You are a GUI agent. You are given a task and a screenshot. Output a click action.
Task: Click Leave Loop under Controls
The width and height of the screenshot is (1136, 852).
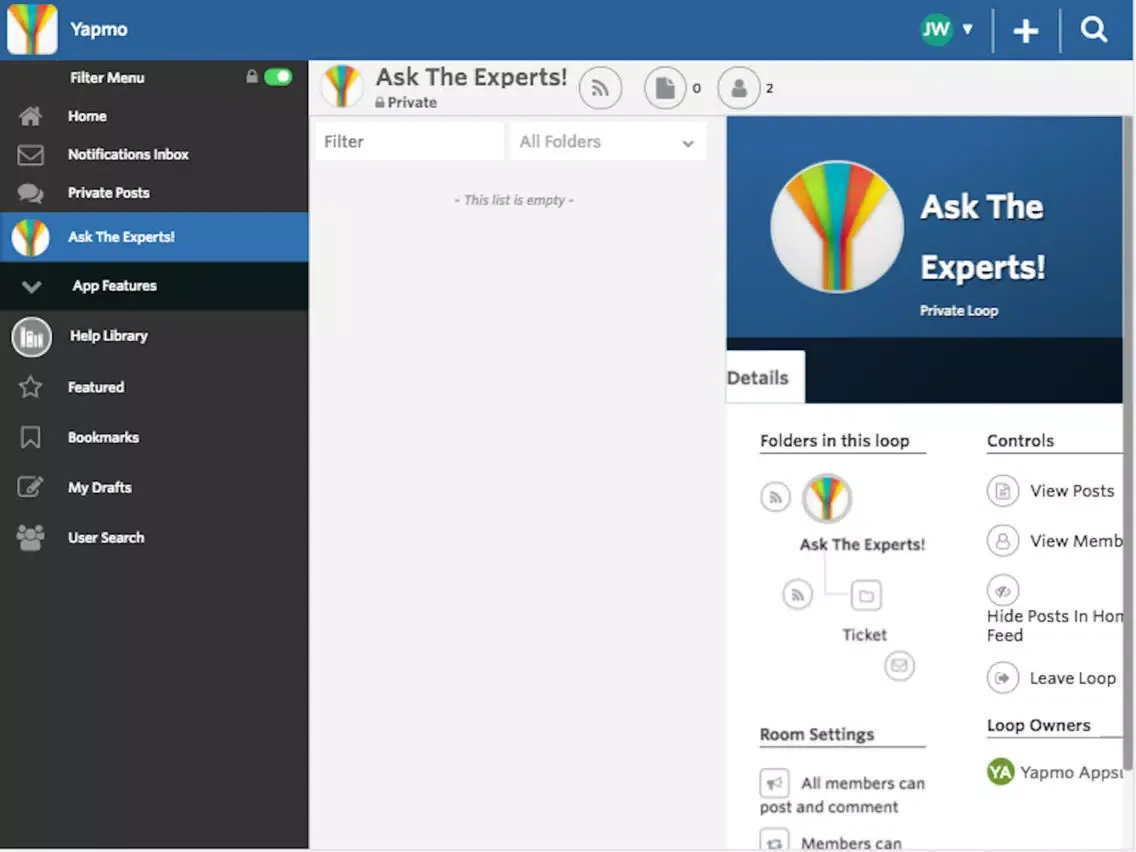[x=1052, y=678]
